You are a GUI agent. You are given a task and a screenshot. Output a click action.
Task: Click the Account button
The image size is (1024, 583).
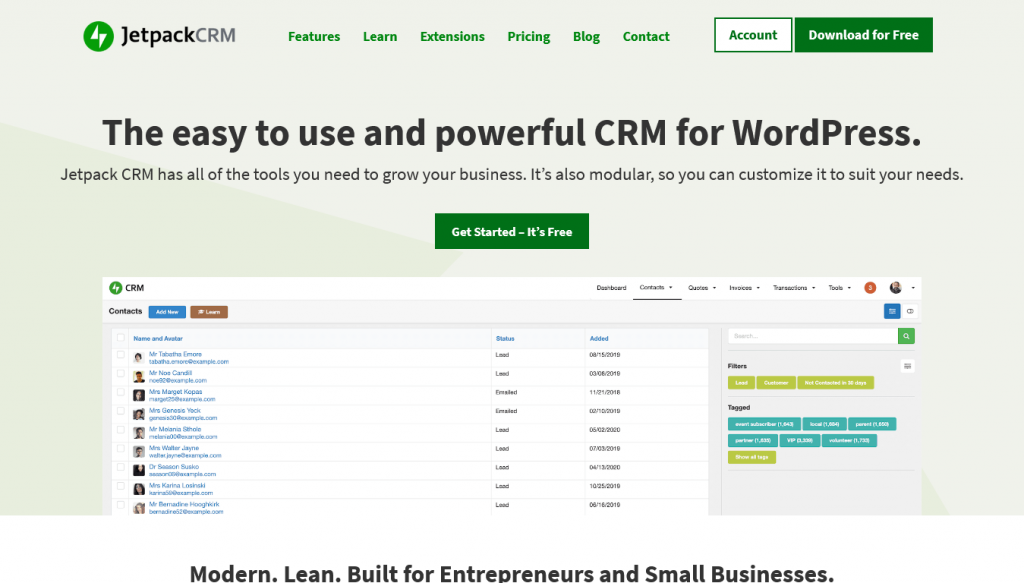(x=753, y=35)
